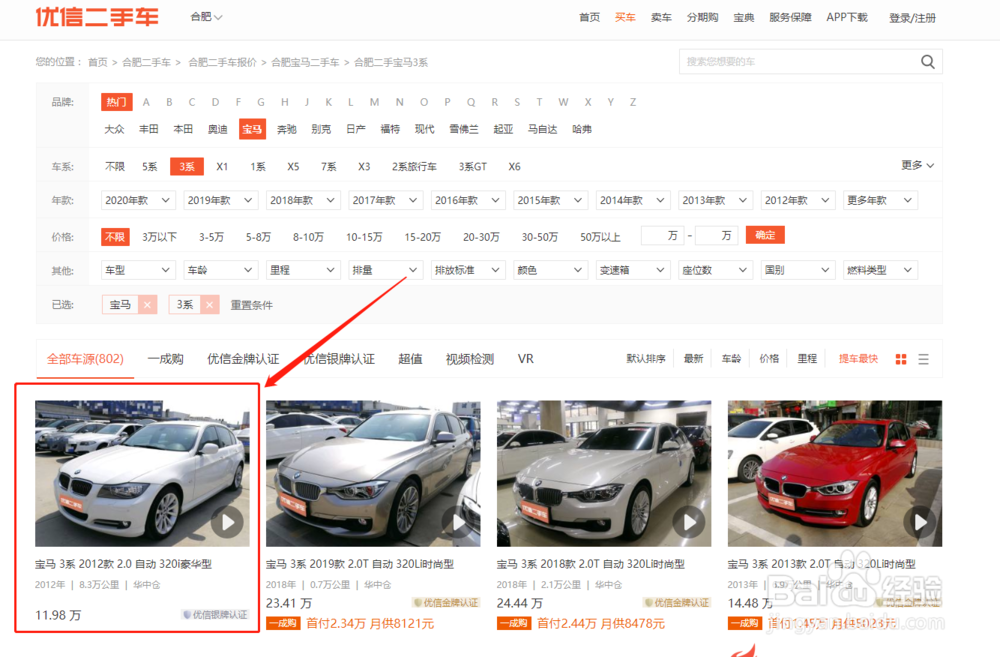
Task: Open the 更多年款 dropdown
Action: (880, 200)
